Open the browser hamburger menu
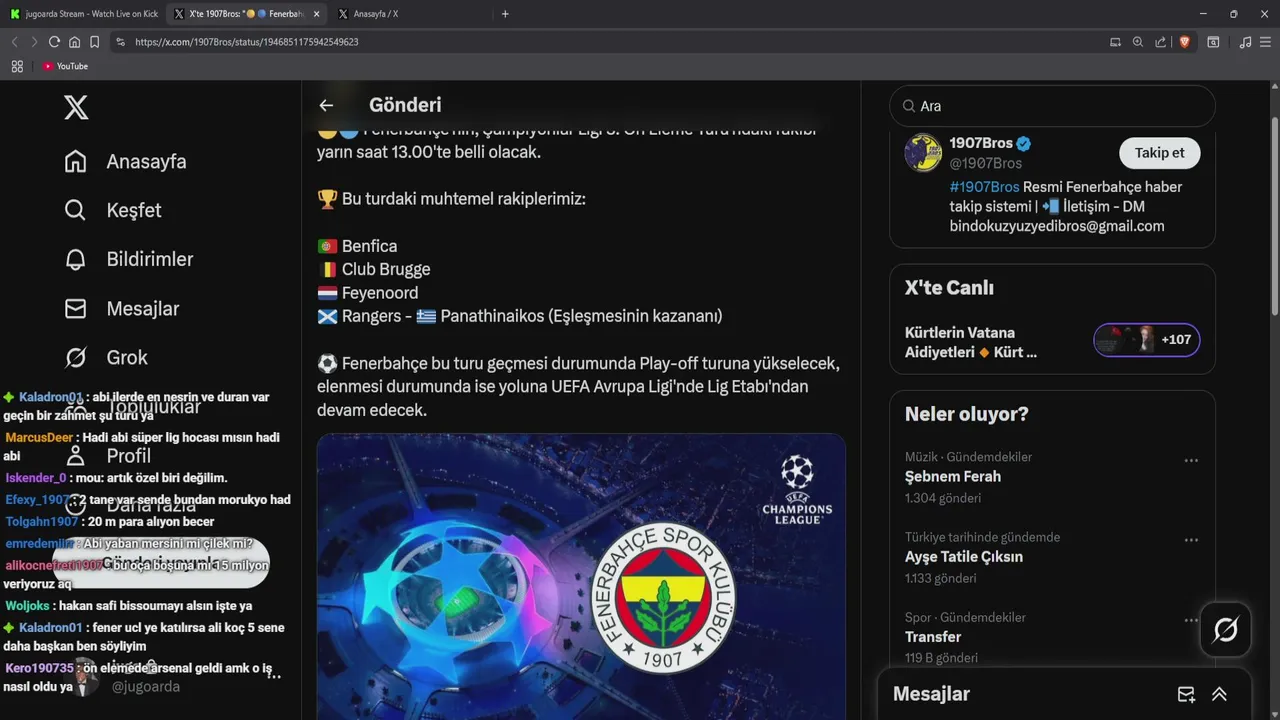Screen dimensions: 1280x720 pyautogui.click(x=1266, y=42)
